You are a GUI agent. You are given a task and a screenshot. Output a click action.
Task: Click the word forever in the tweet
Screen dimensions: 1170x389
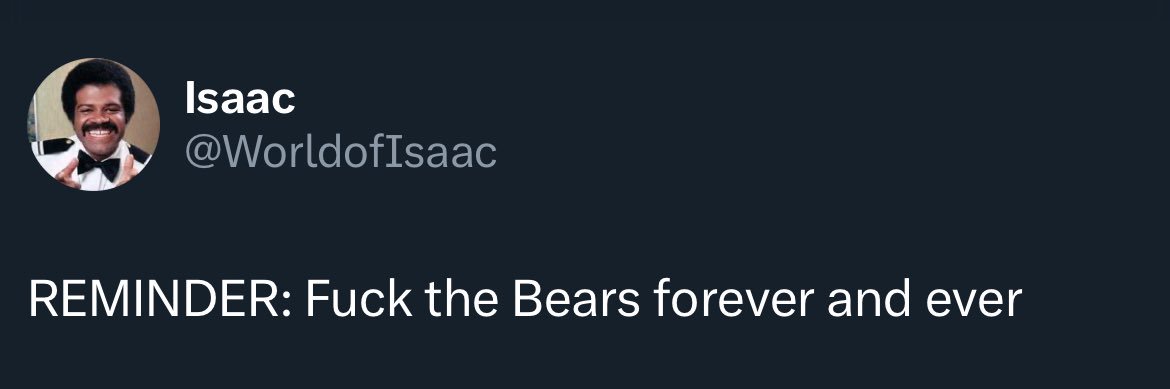coord(733,299)
